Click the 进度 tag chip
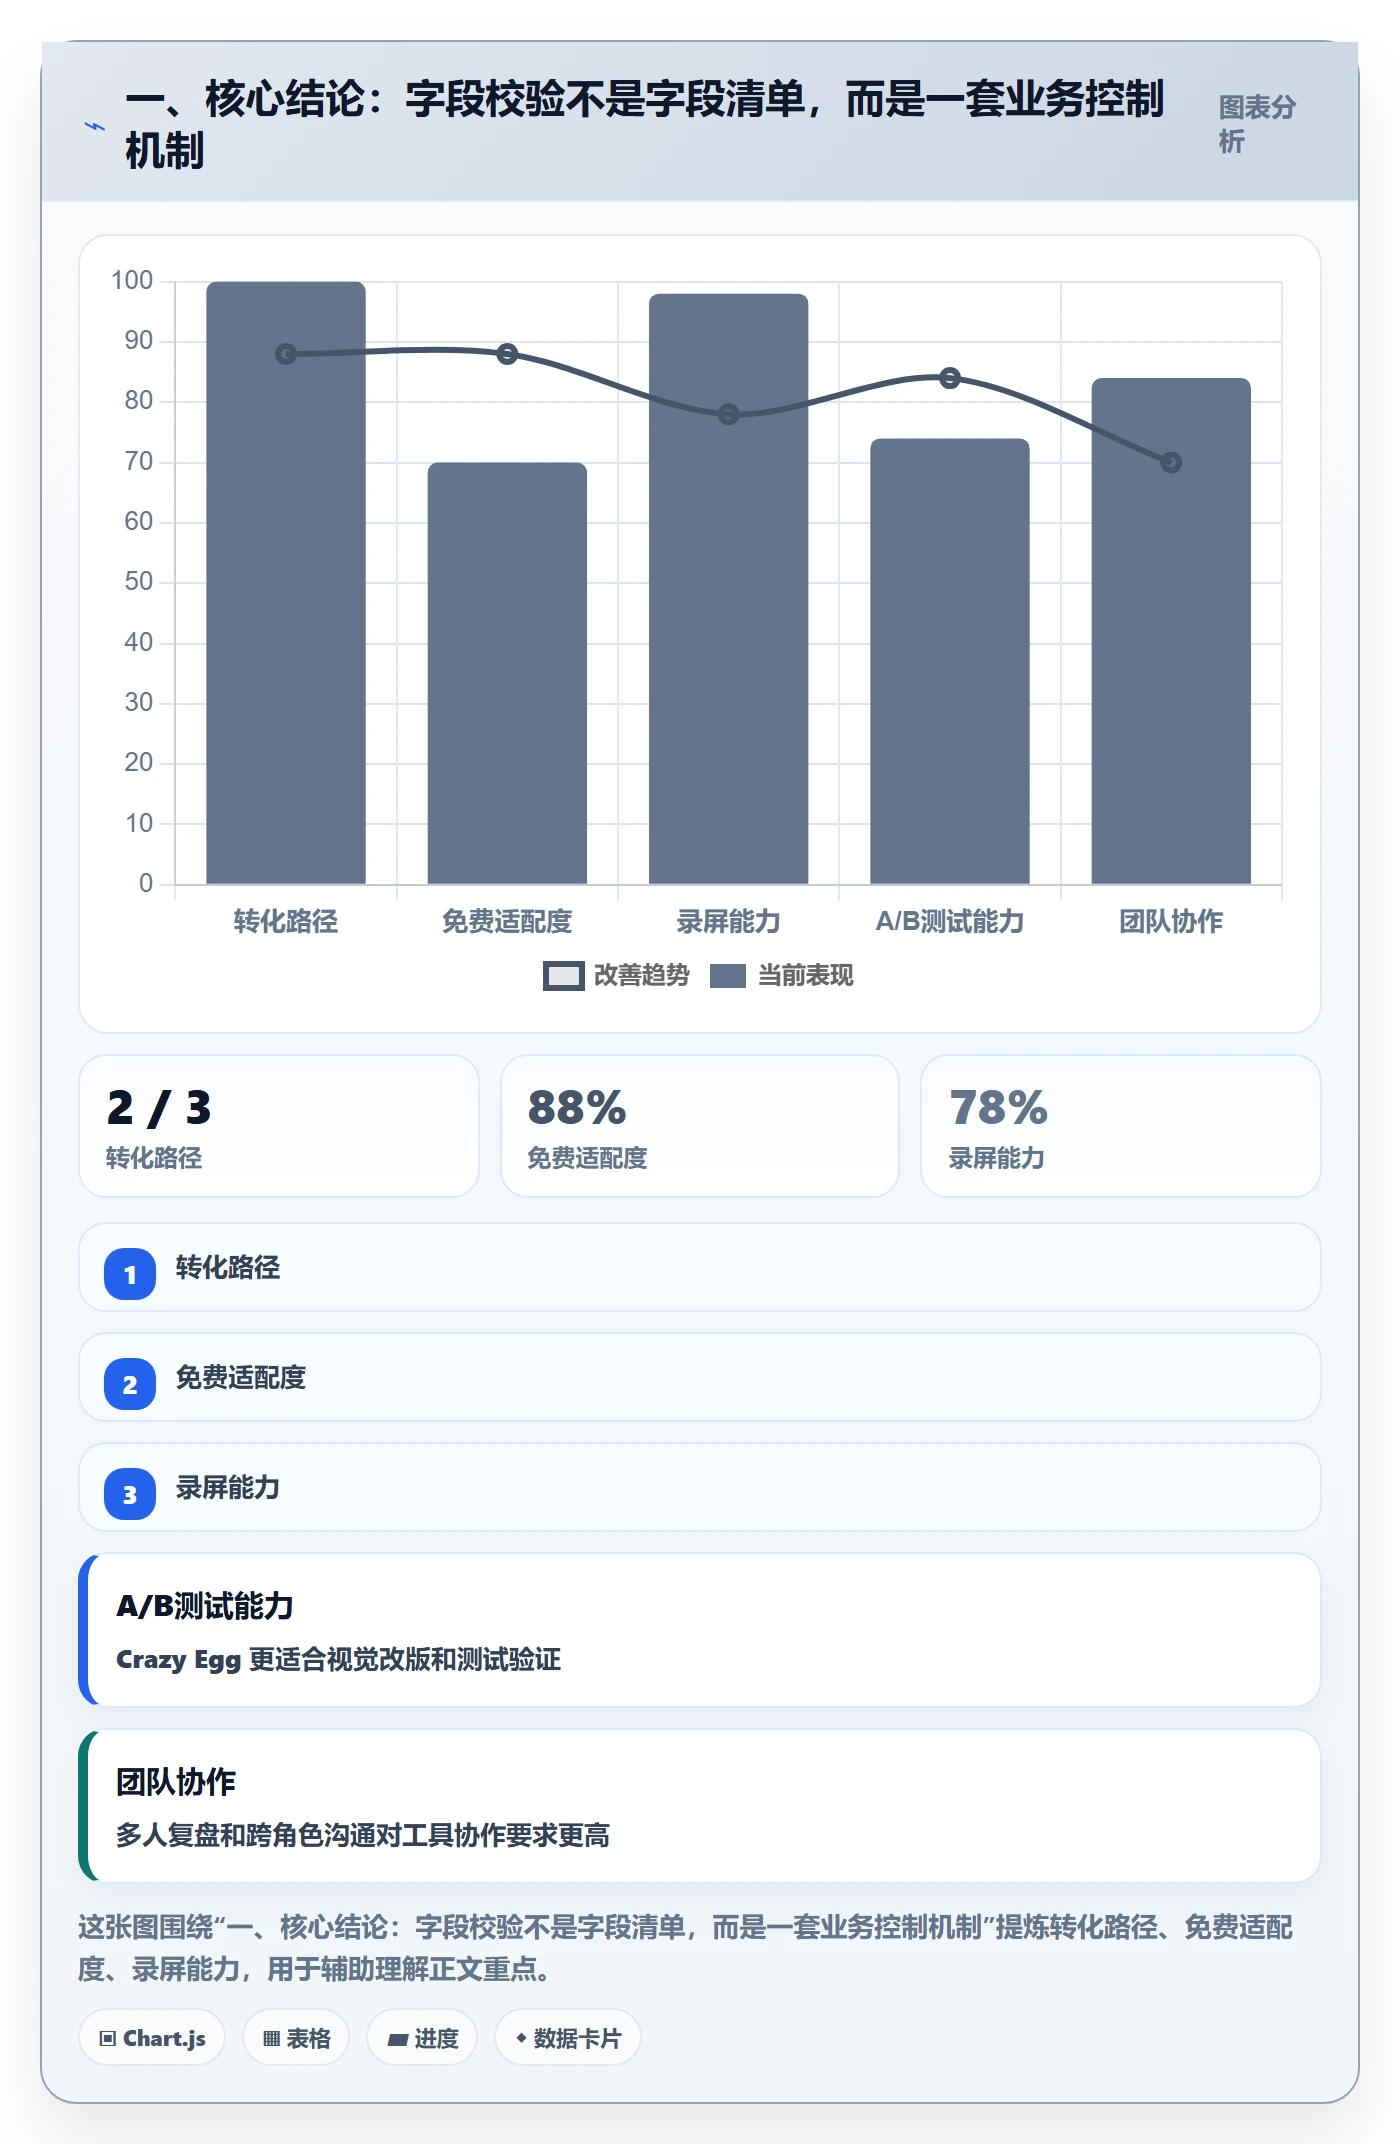This screenshot has height=2144, width=1400. coord(422,2037)
